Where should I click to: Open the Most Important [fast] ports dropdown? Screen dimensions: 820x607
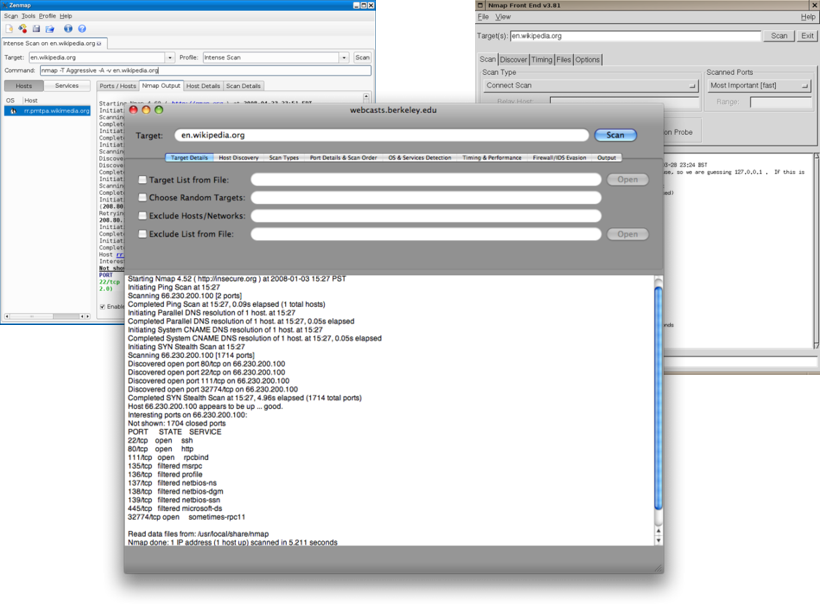click(x=759, y=85)
